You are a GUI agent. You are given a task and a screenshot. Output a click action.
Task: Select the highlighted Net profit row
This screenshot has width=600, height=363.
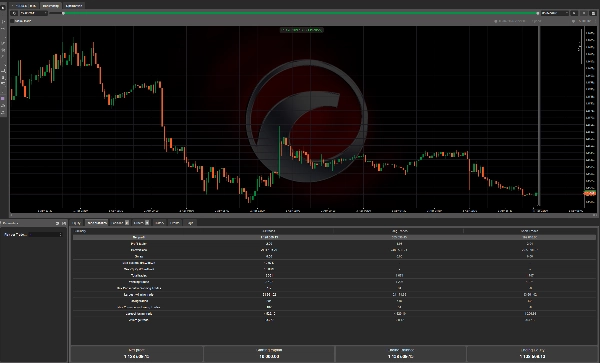[x=334, y=237]
